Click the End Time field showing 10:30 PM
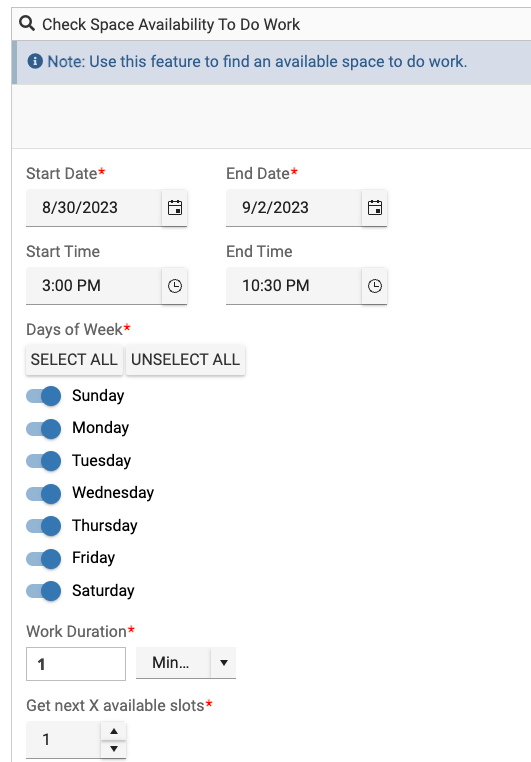531x762 pixels. point(294,286)
